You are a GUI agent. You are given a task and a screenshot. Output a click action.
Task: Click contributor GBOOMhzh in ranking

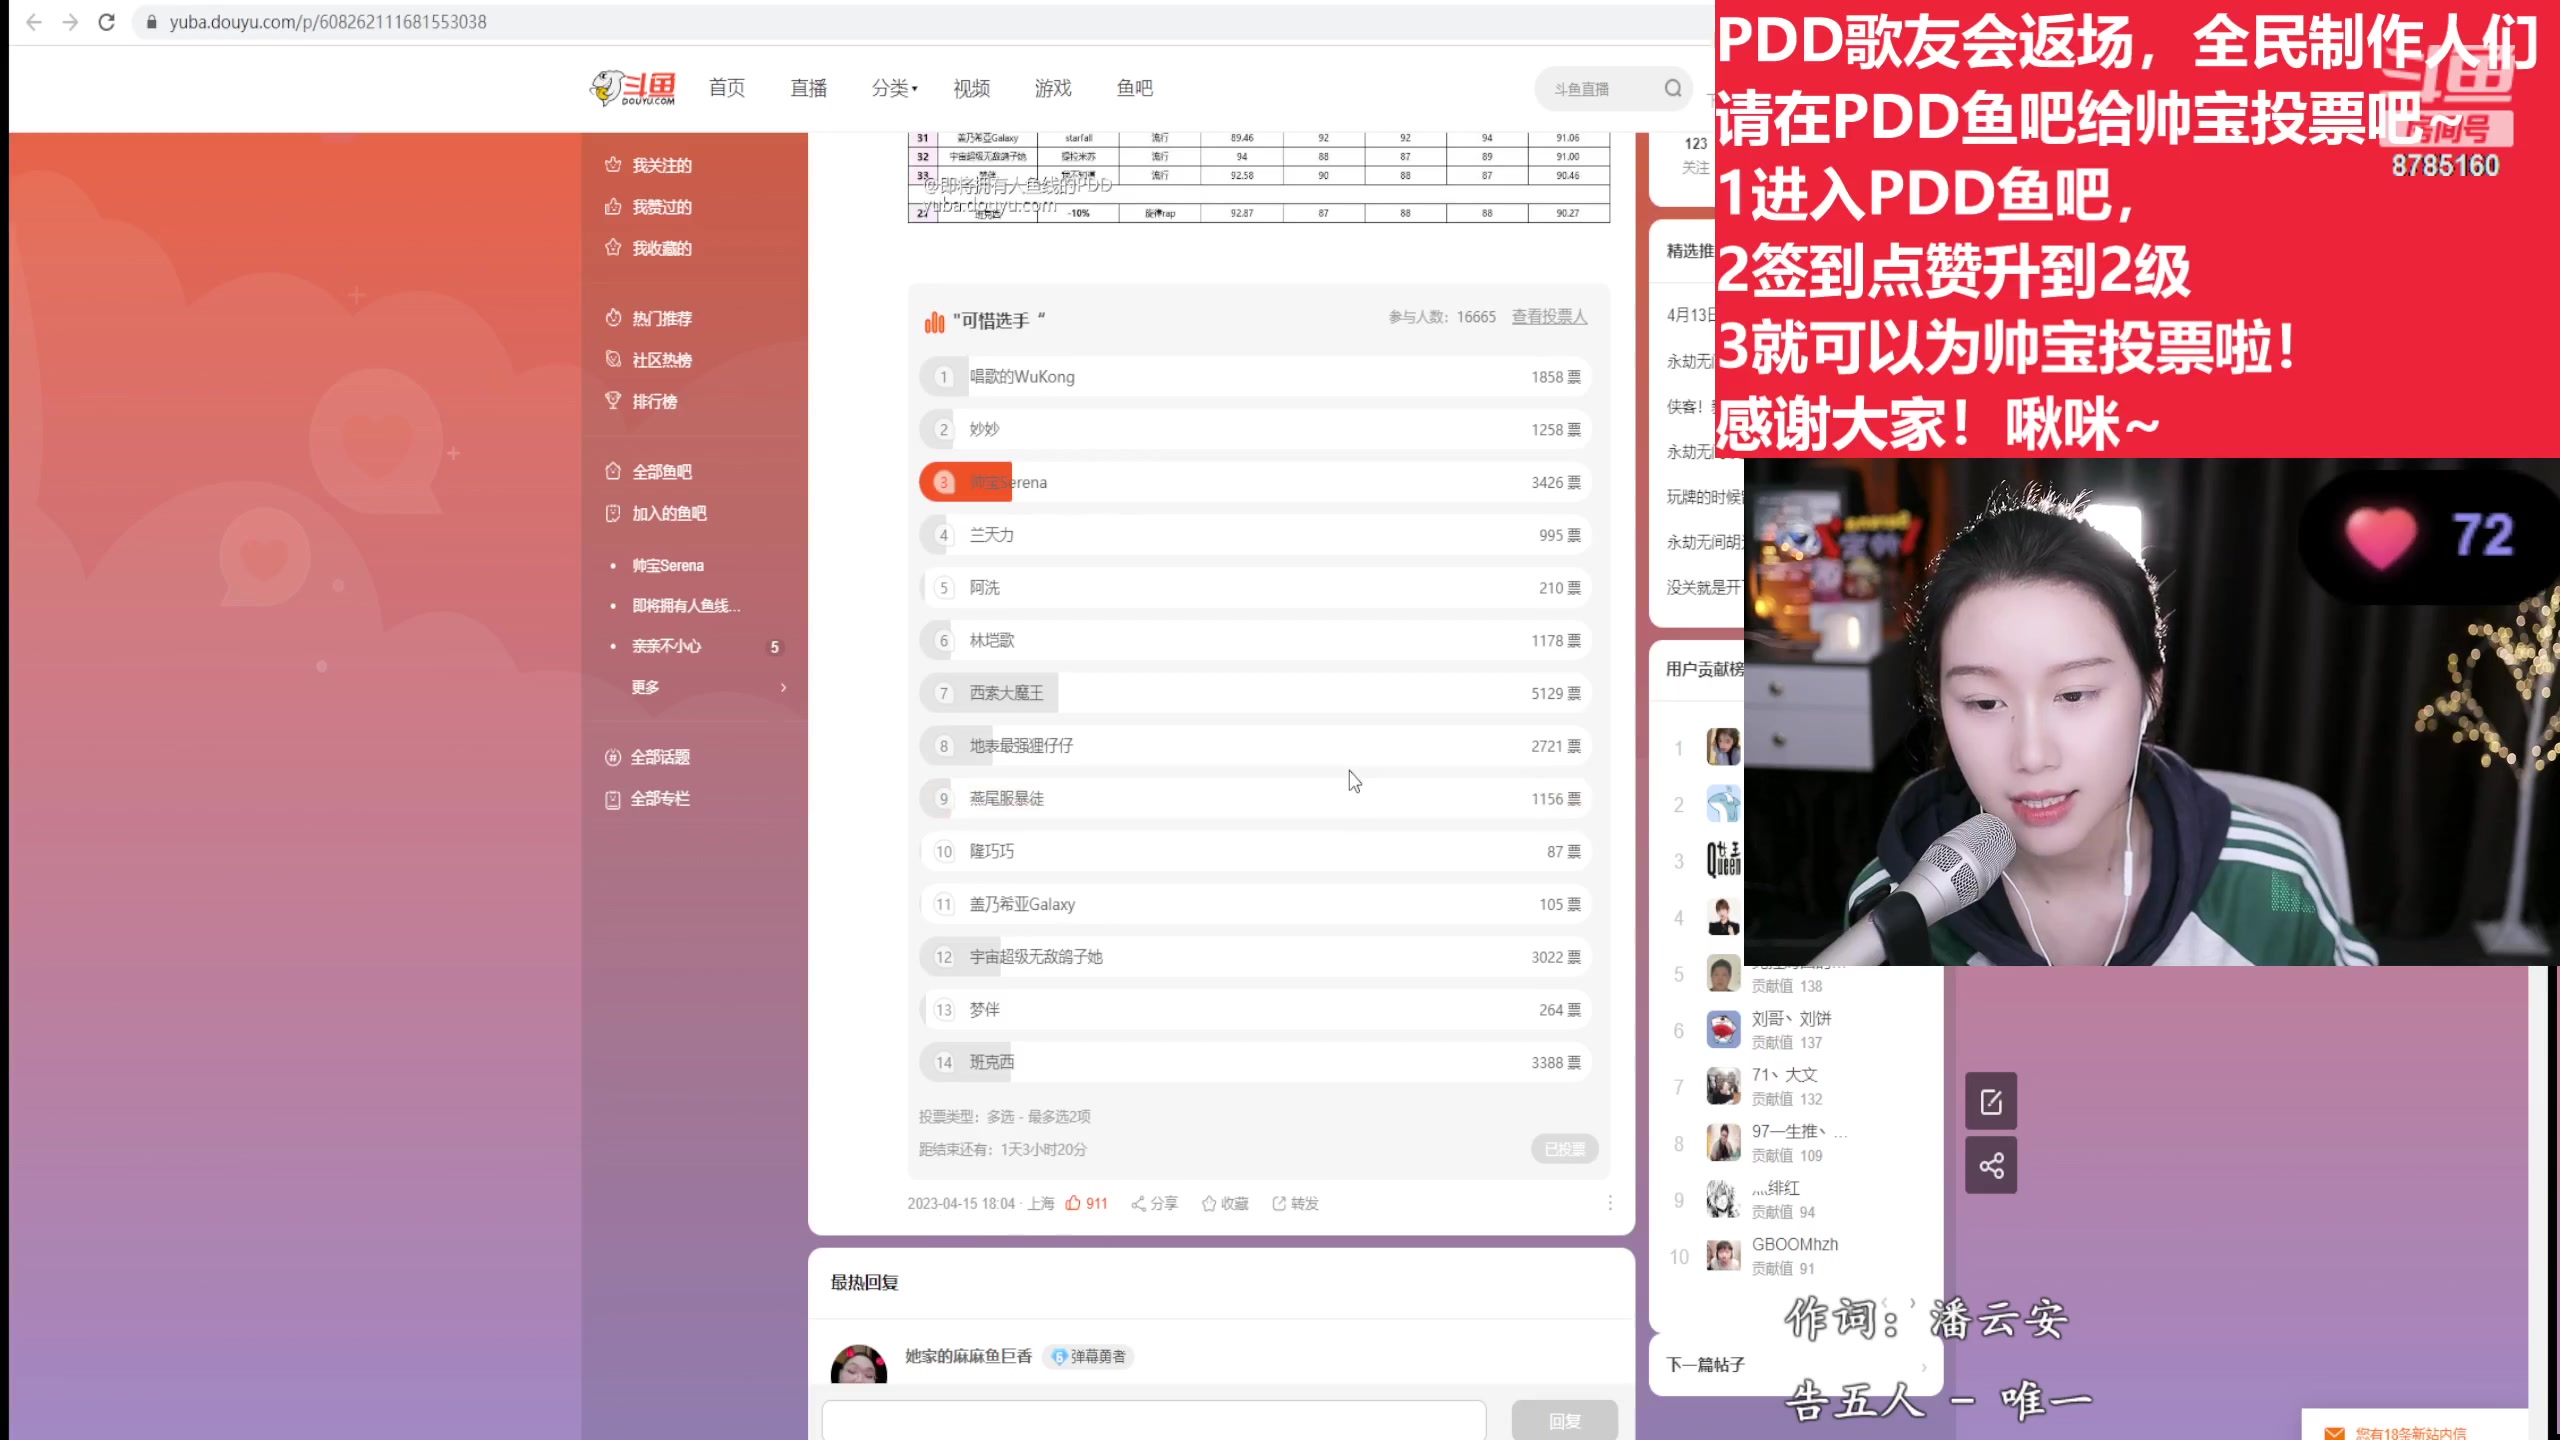[1795, 1244]
